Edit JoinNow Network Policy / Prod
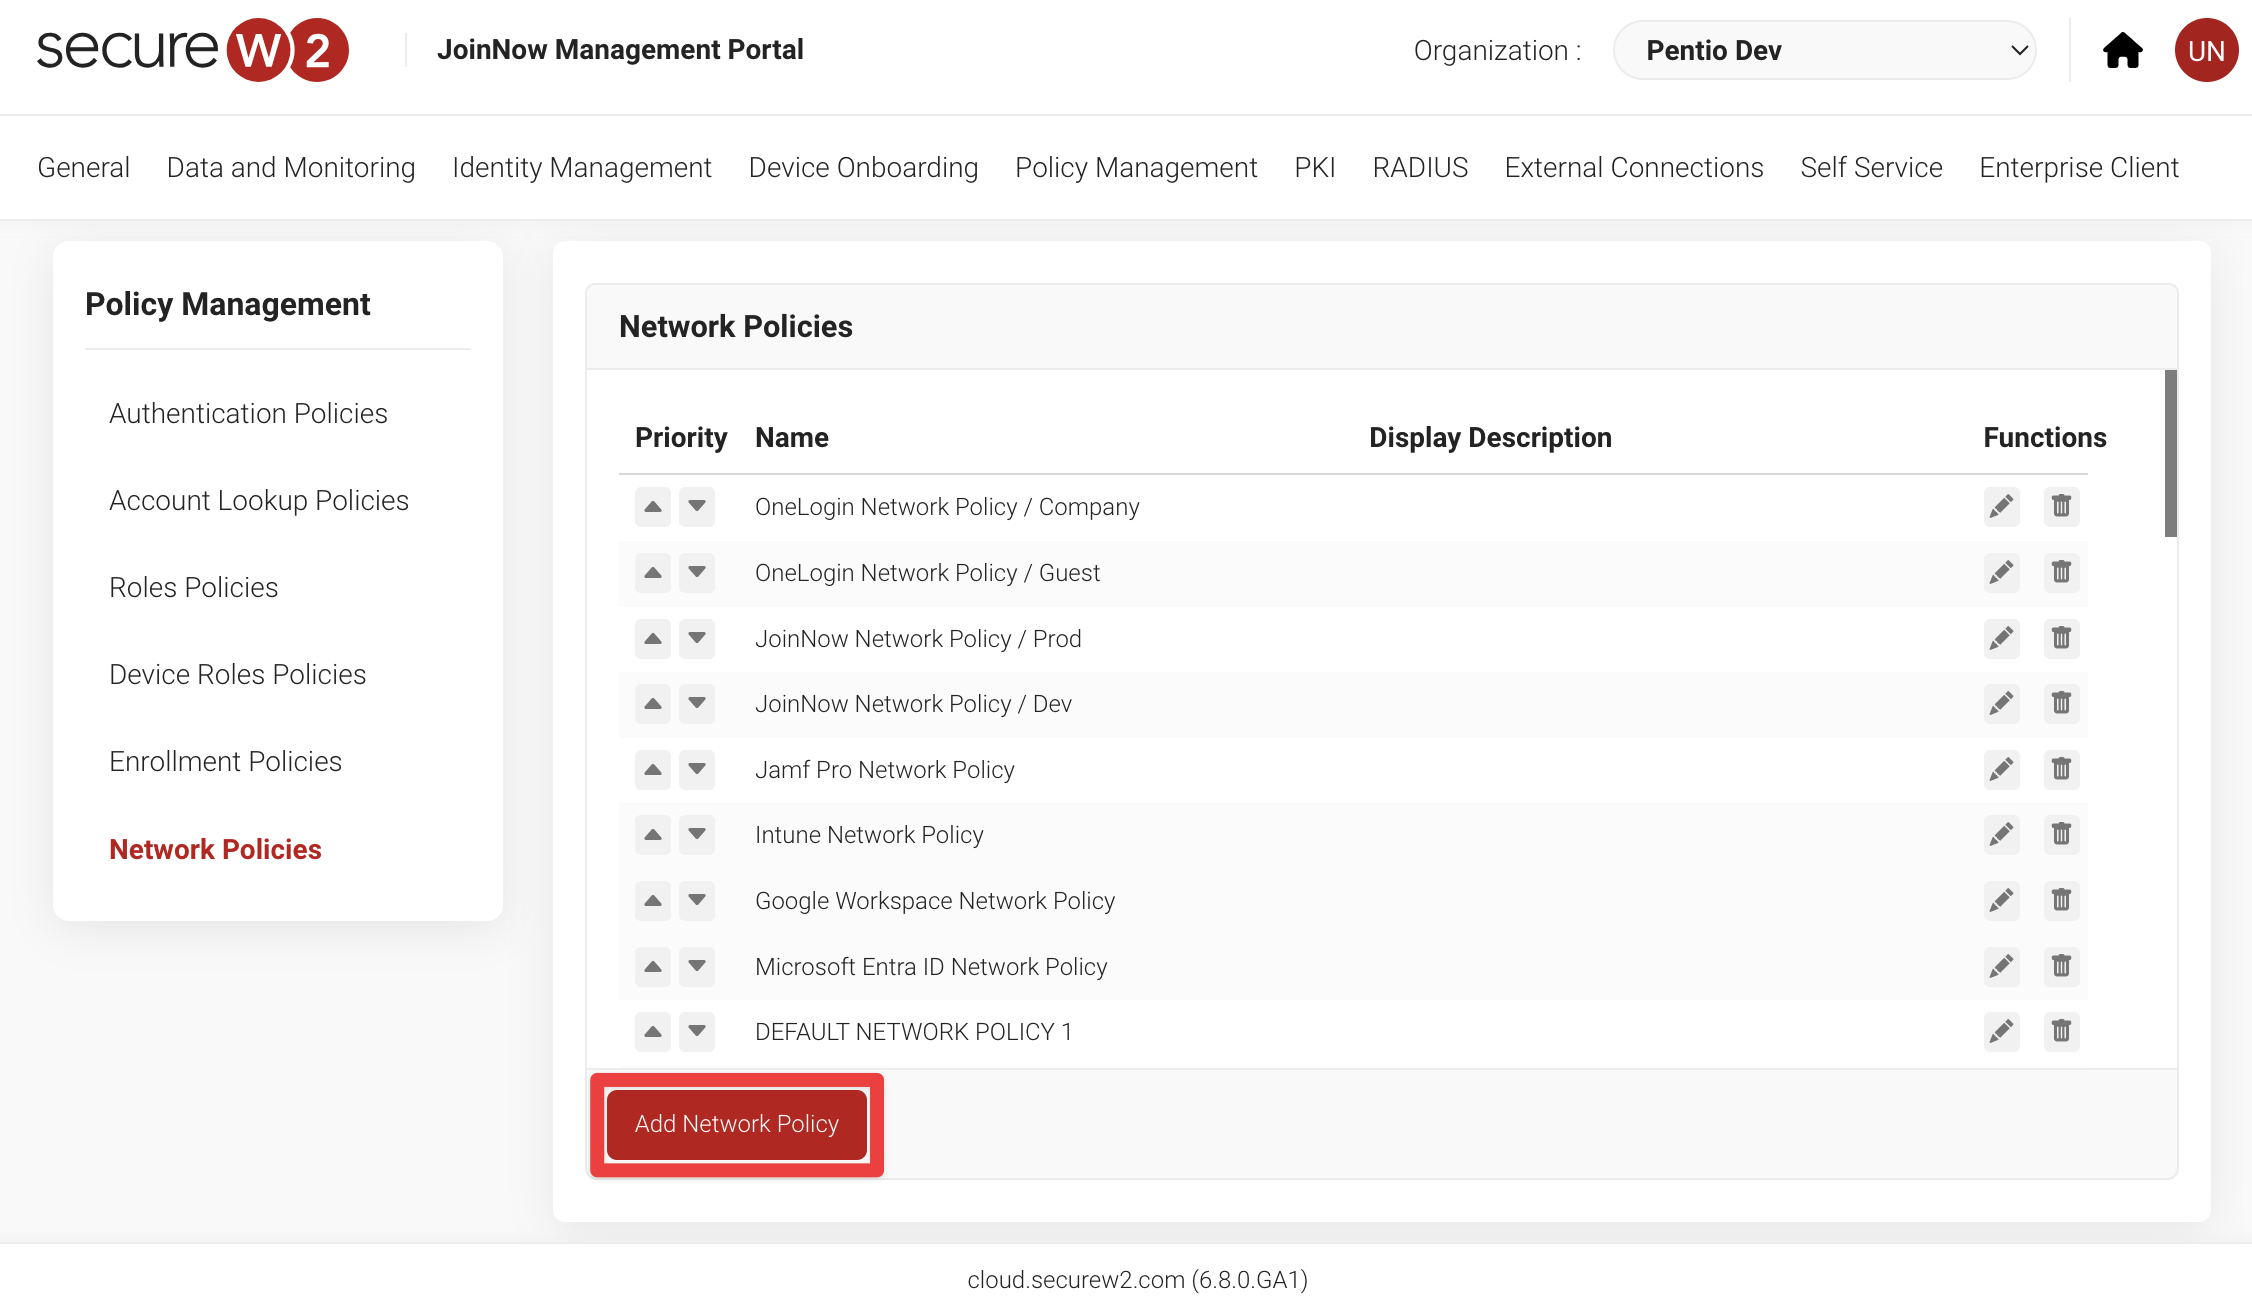The width and height of the screenshot is (2252, 1300). [2001, 639]
